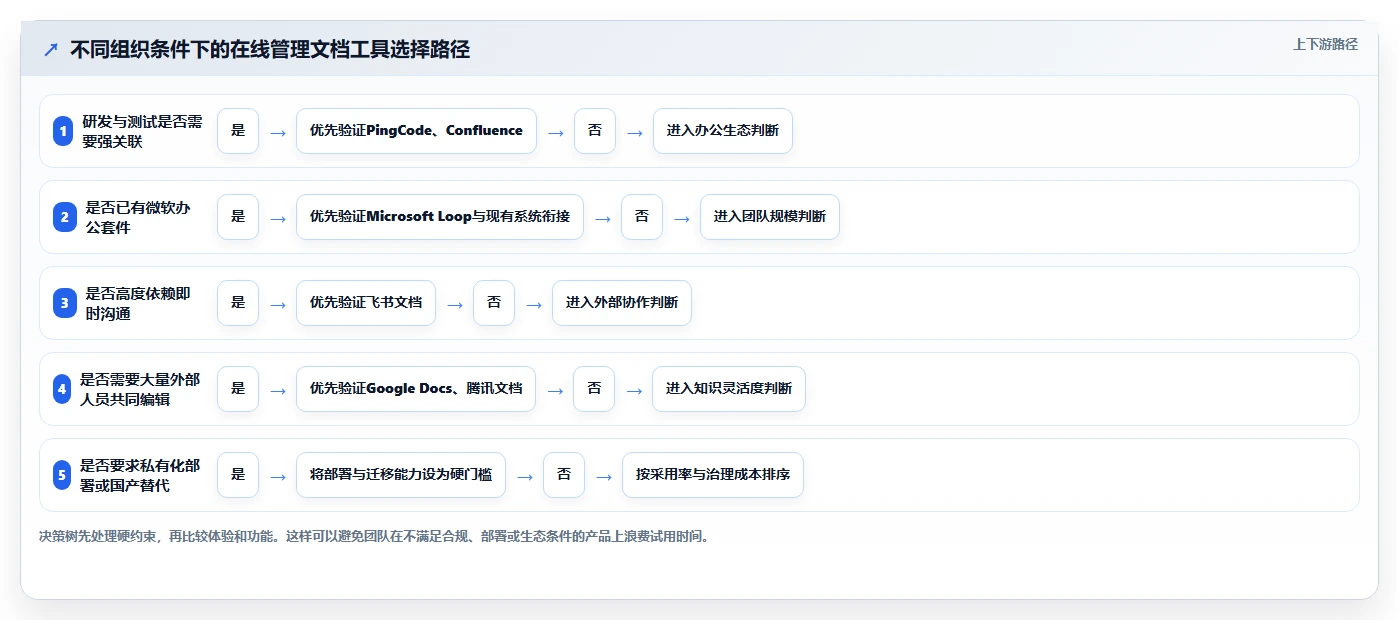The image size is (1399, 620).
Task: Click the question 研发与测试是否需要强关联
Action: pos(142,131)
